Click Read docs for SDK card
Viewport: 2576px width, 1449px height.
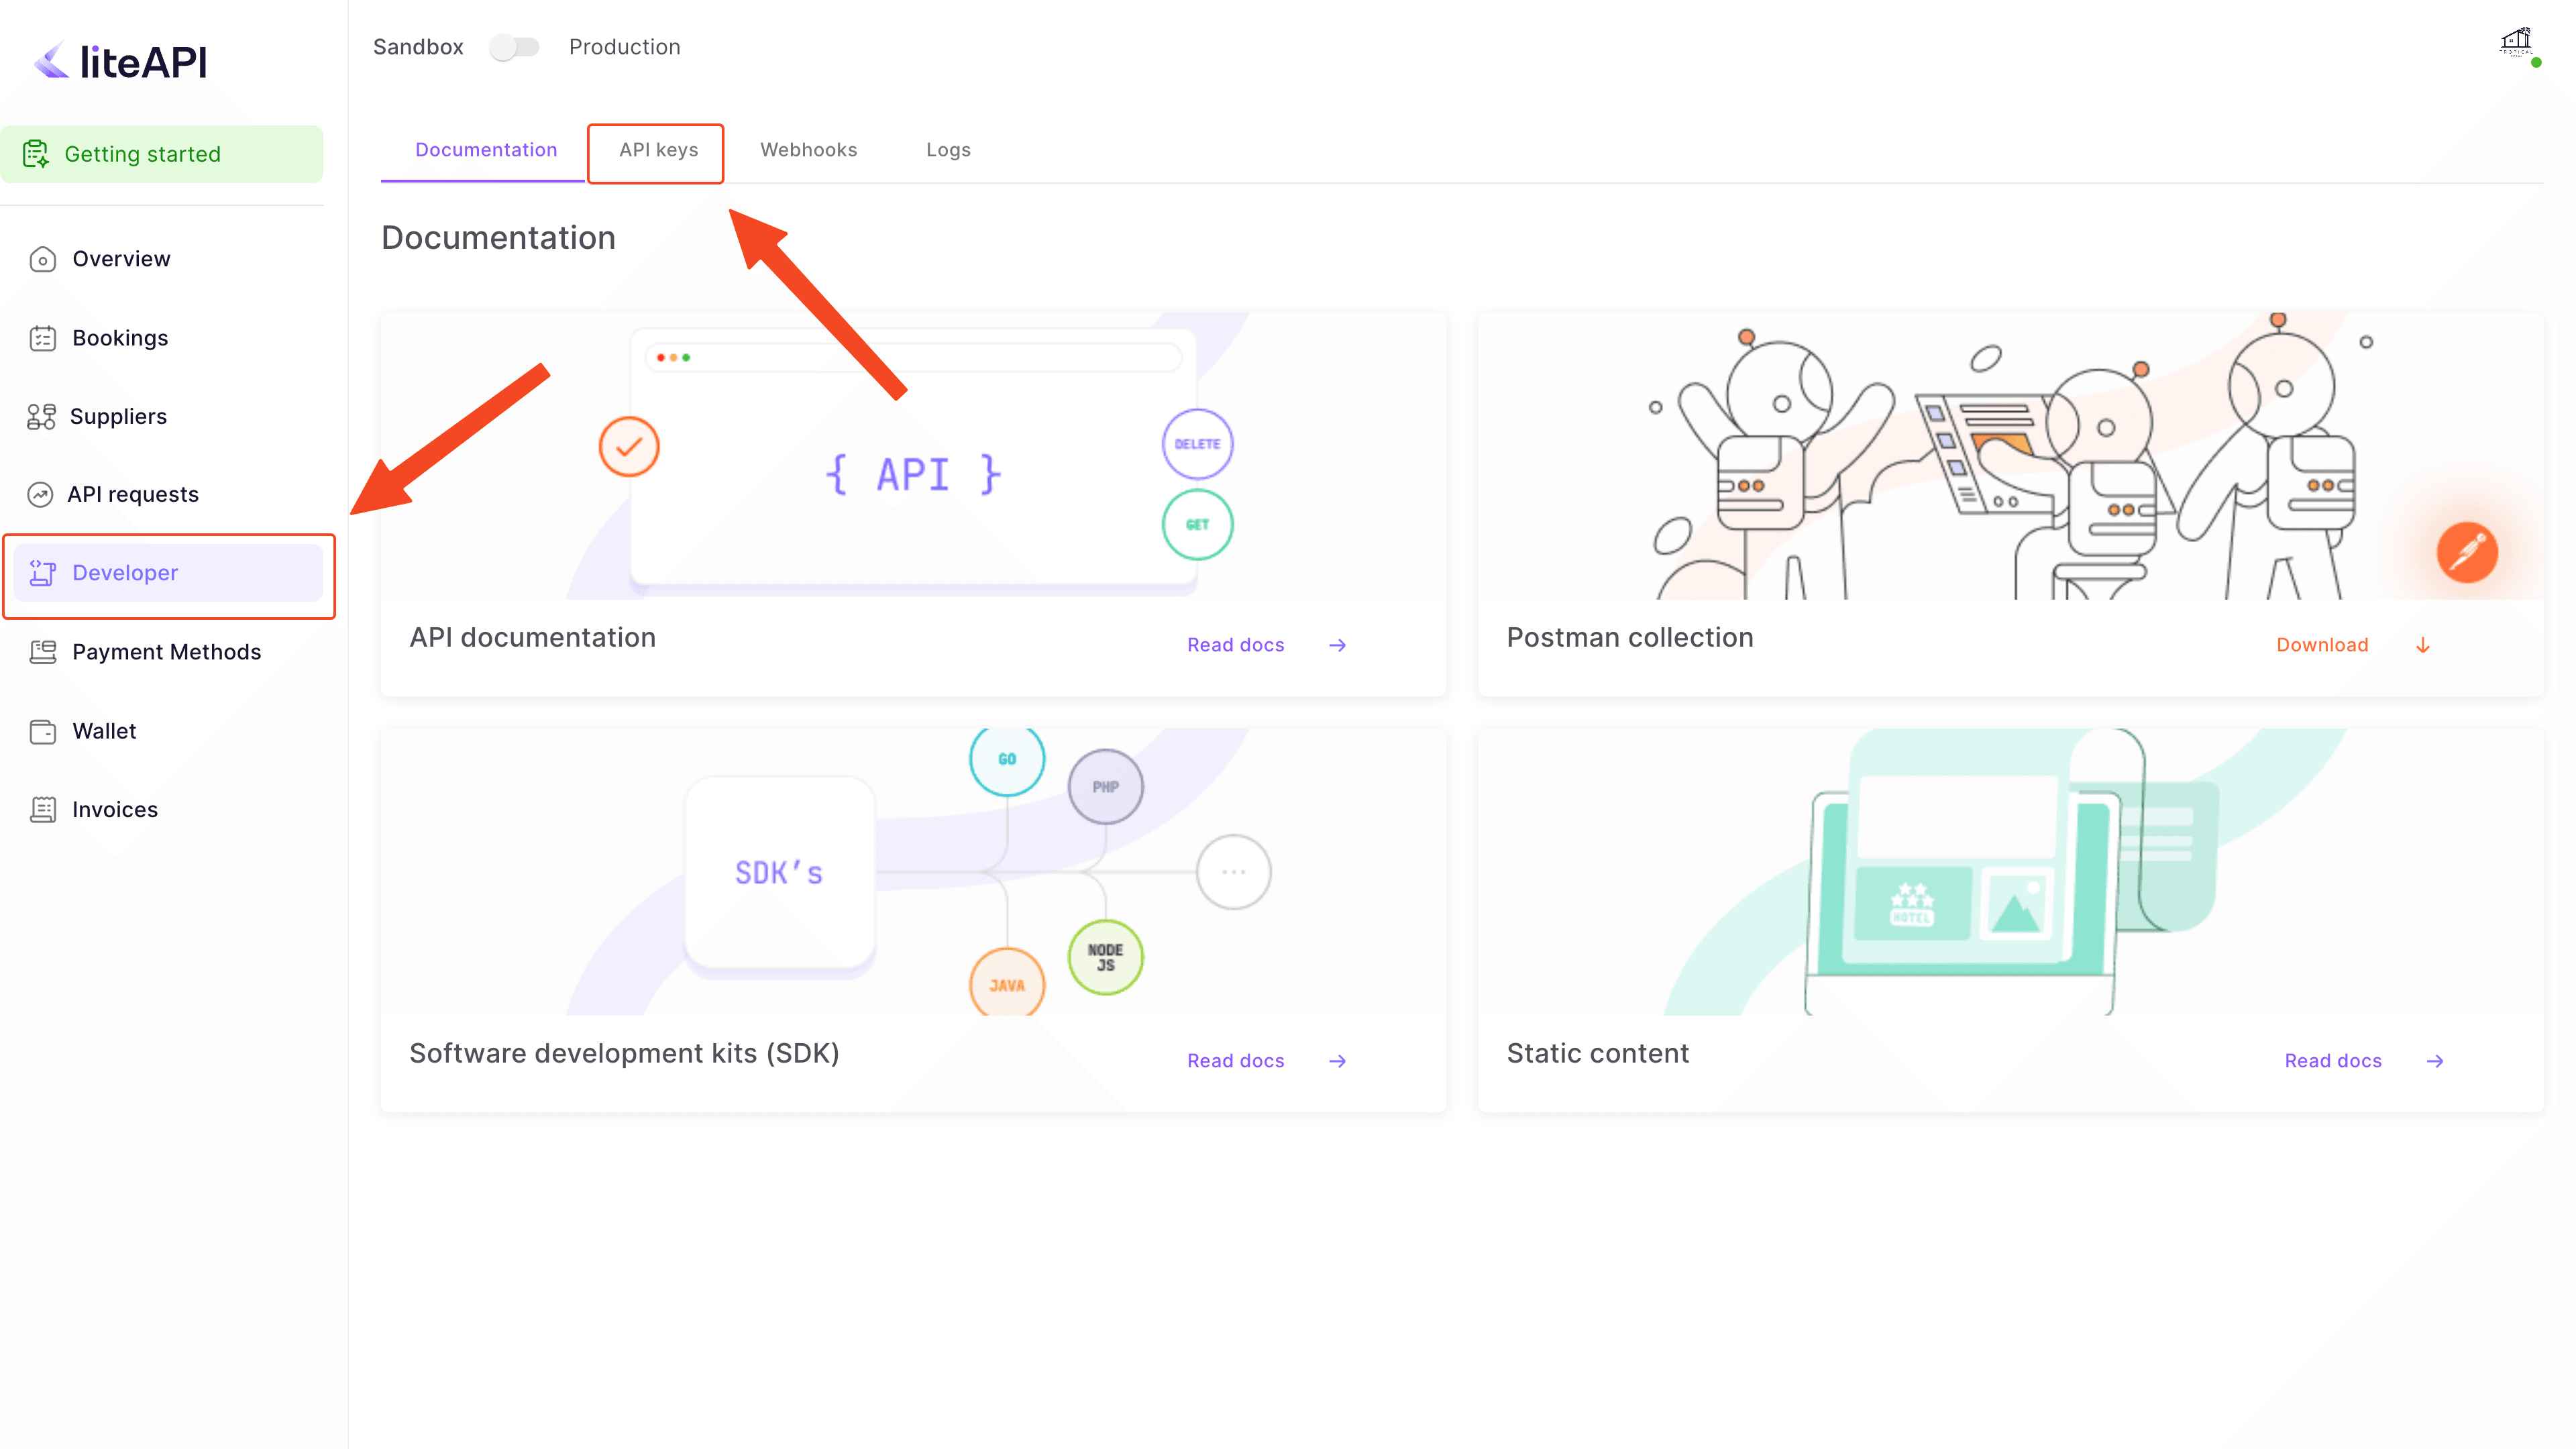(1235, 1061)
